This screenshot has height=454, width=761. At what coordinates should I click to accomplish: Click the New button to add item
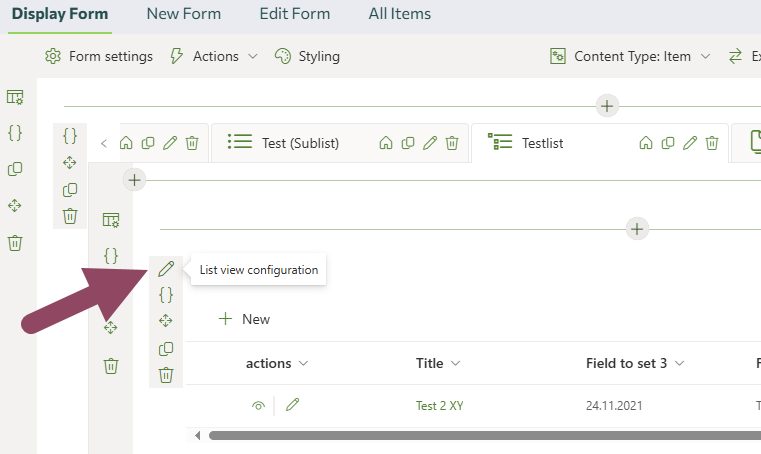click(x=244, y=319)
